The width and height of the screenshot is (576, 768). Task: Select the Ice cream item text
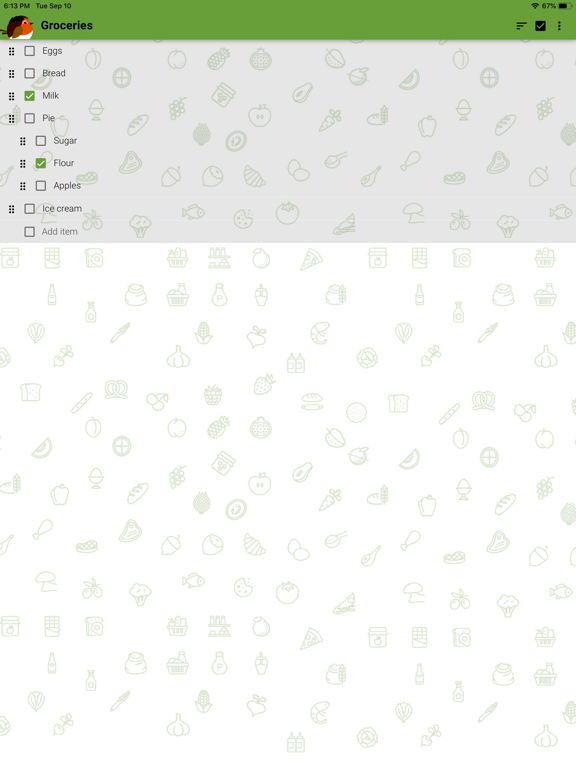pyautogui.click(x=62, y=209)
